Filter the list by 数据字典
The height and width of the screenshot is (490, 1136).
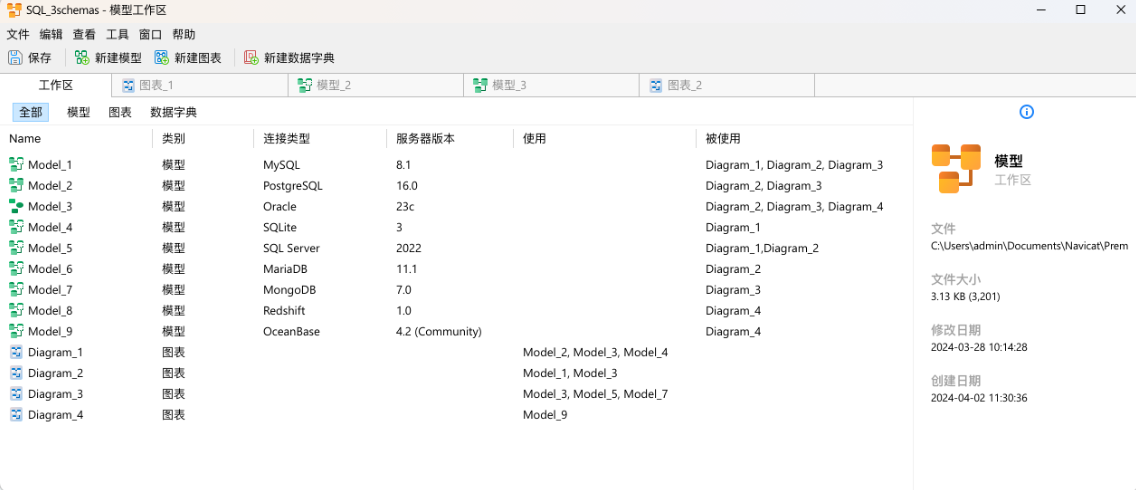(x=173, y=112)
